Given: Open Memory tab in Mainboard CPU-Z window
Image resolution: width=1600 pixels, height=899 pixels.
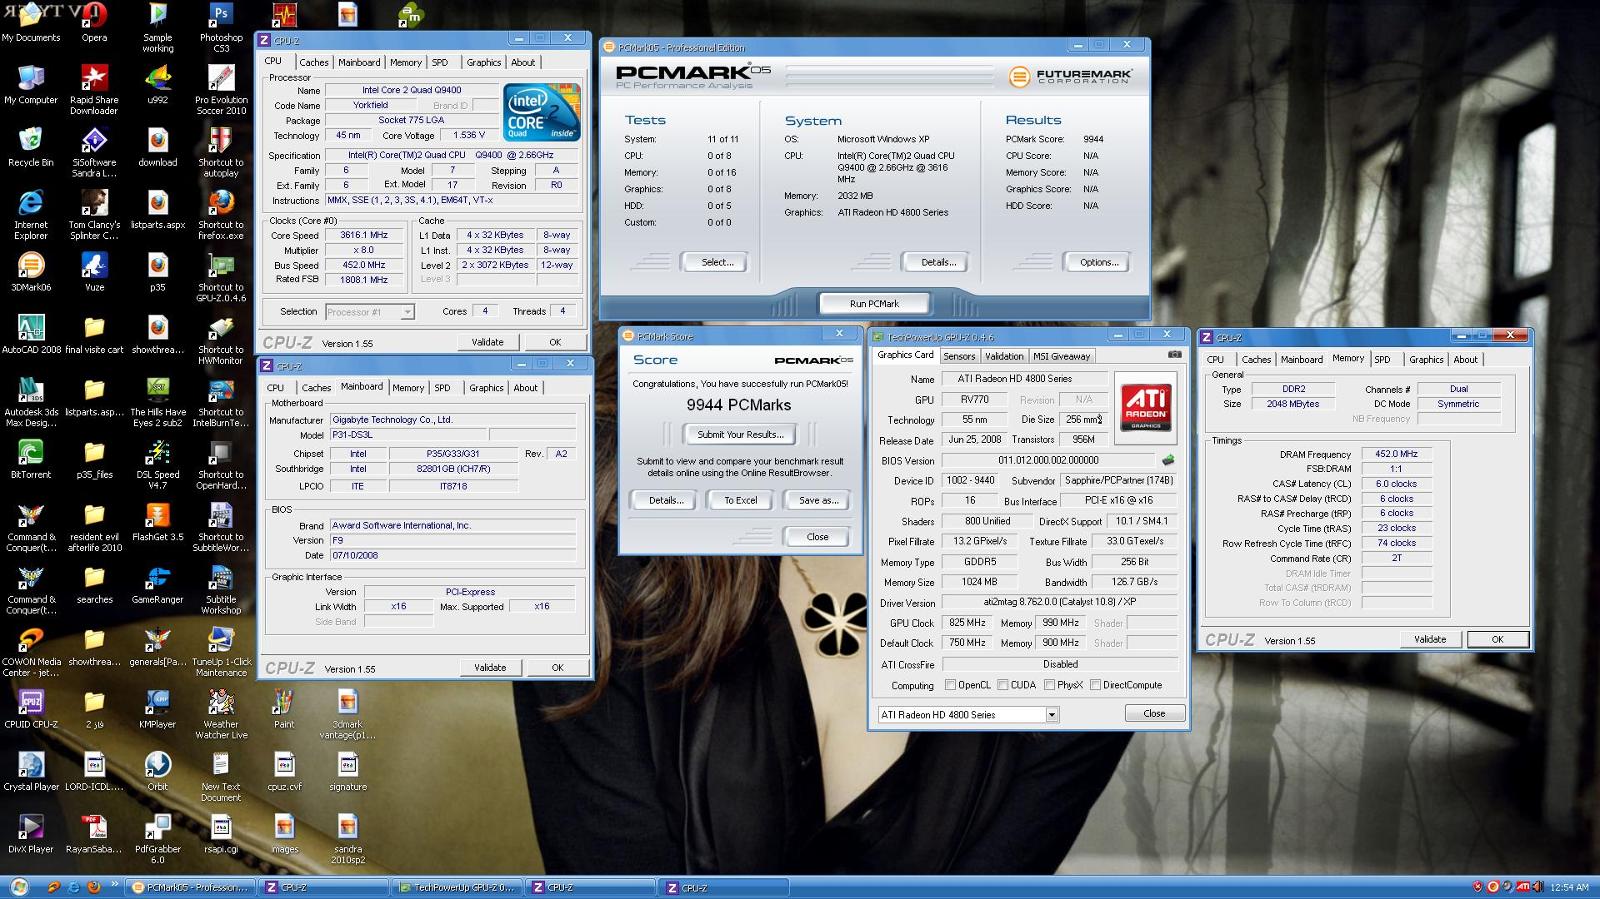Looking at the screenshot, I should tap(408, 388).
